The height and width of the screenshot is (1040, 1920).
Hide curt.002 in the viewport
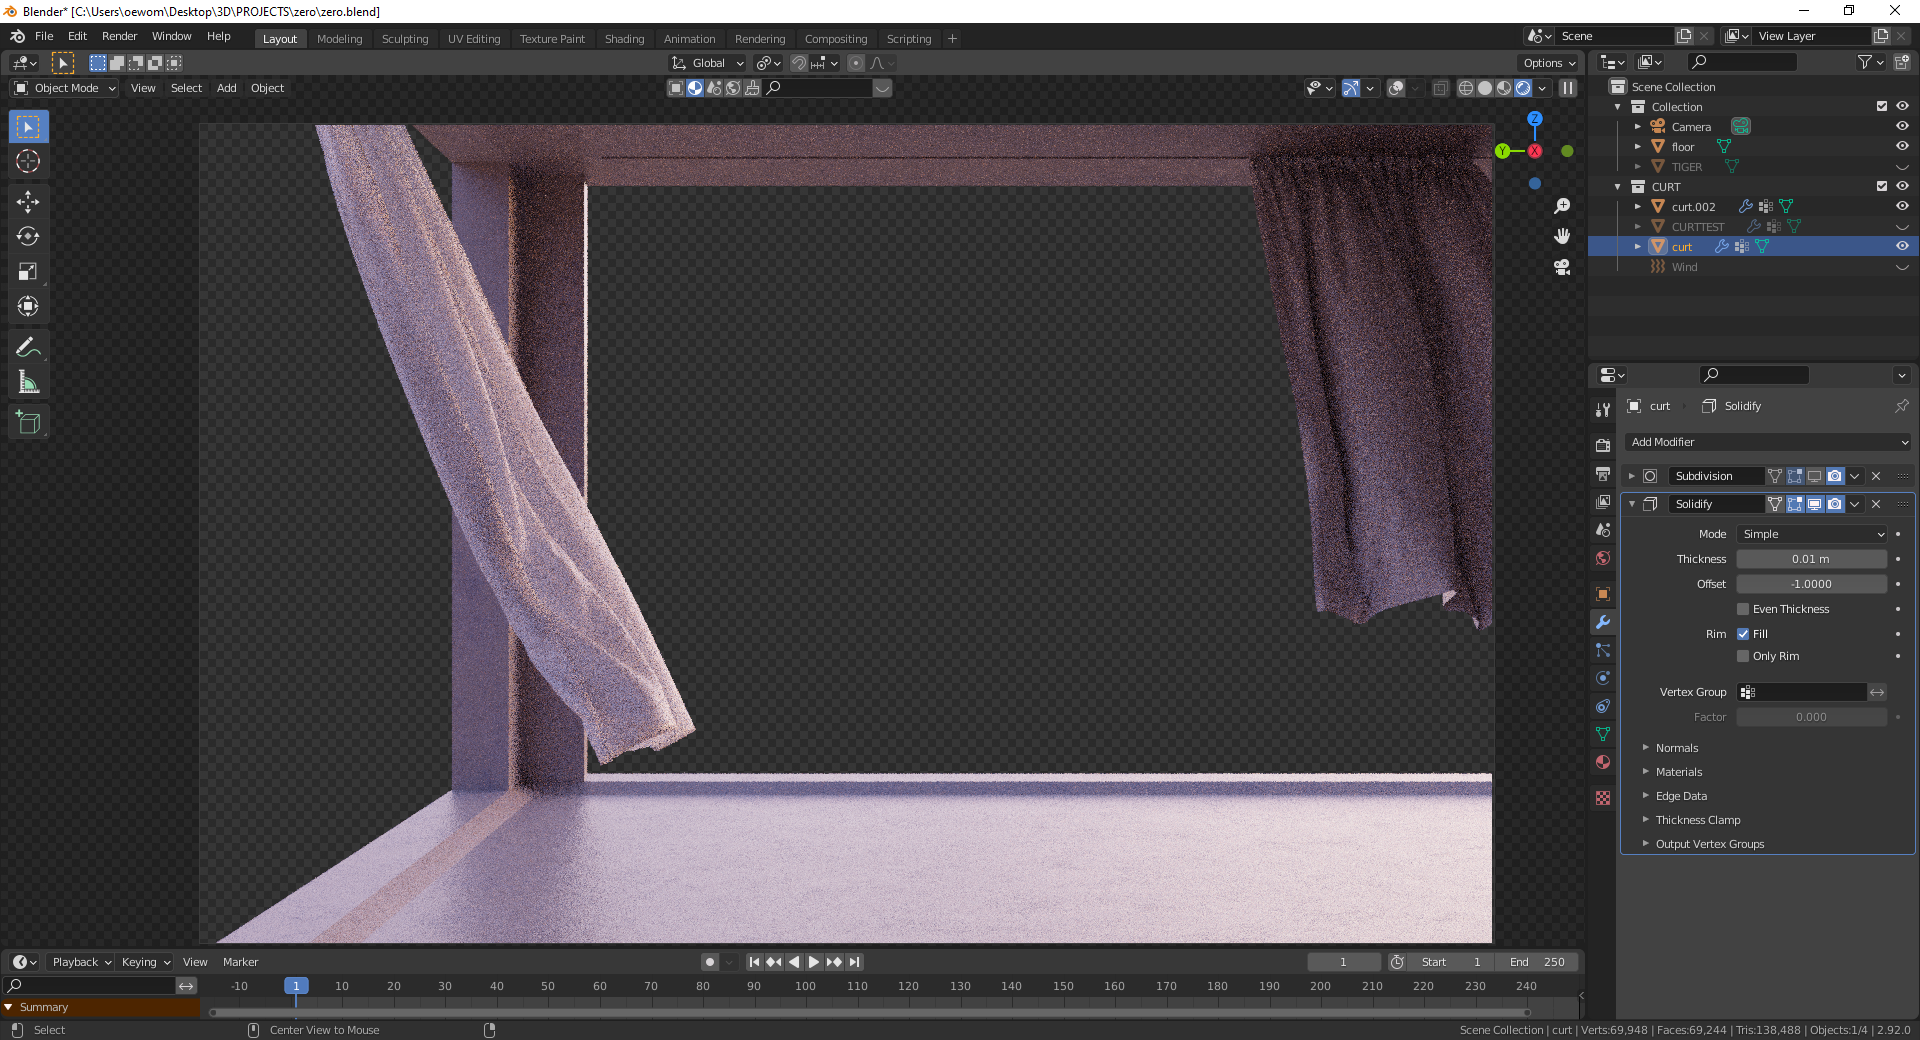pos(1902,207)
